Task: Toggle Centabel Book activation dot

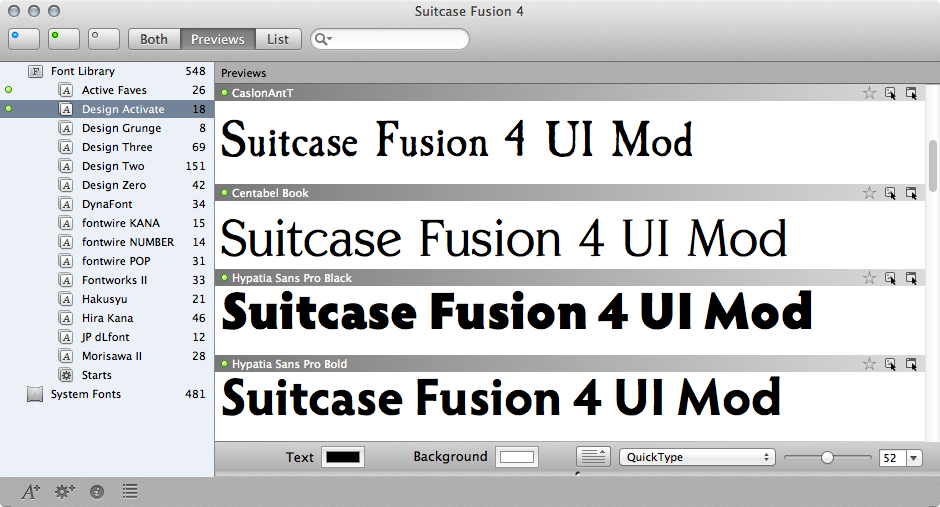Action: 225,192
